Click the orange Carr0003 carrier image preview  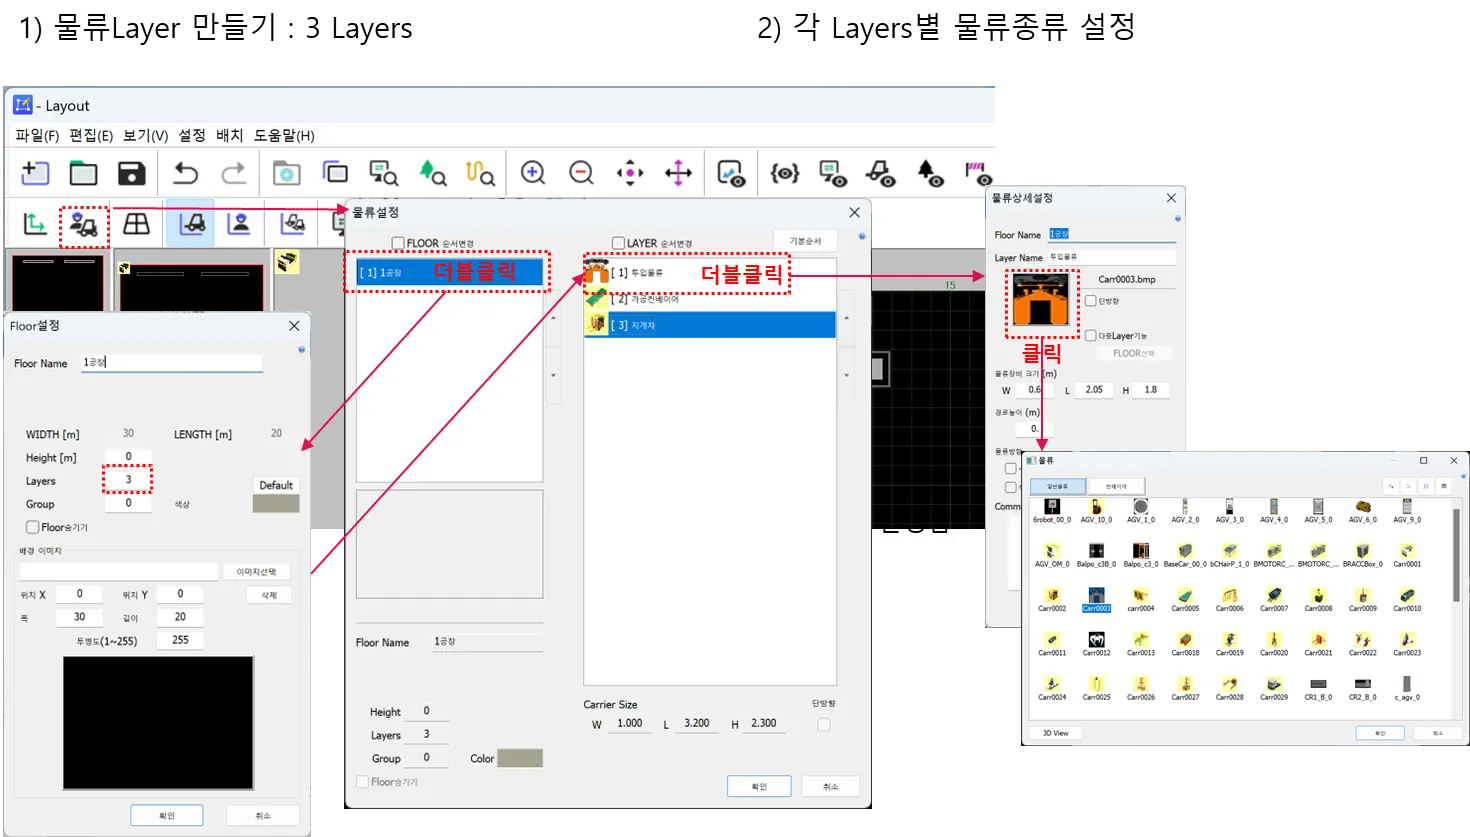tap(1040, 300)
